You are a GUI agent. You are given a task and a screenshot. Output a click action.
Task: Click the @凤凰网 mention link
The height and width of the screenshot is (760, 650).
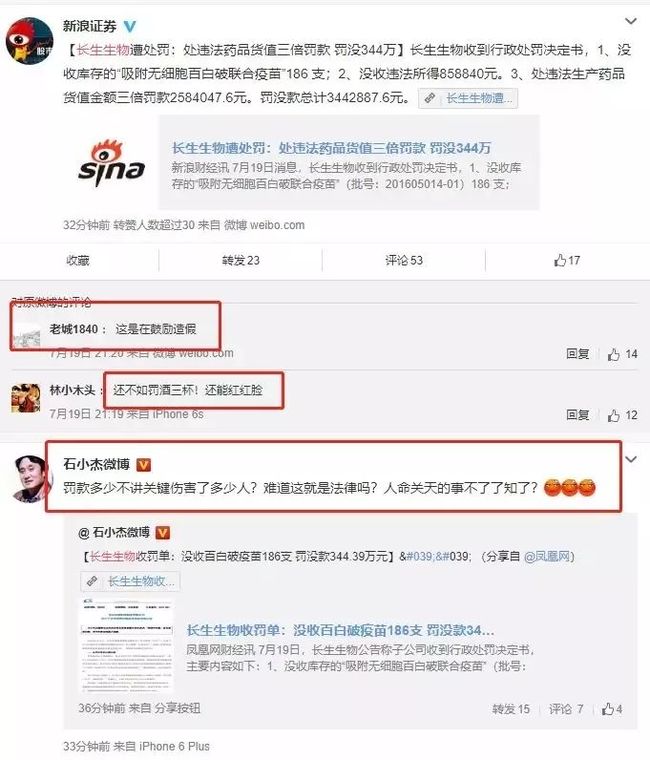pyautogui.click(x=546, y=556)
